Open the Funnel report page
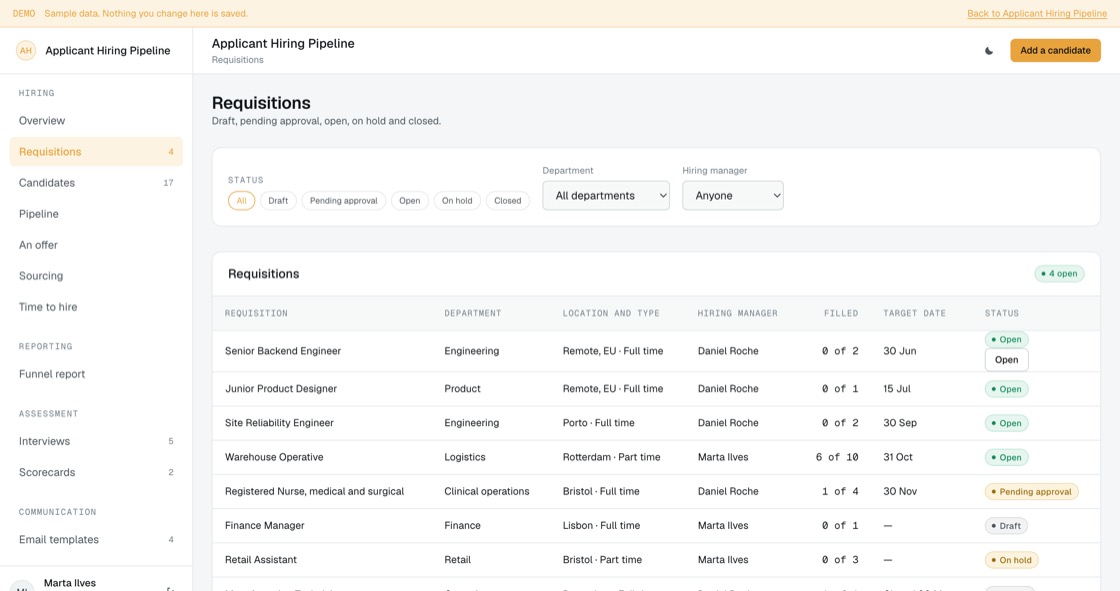Image resolution: width=1120 pixels, height=591 pixels. [96, 374]
